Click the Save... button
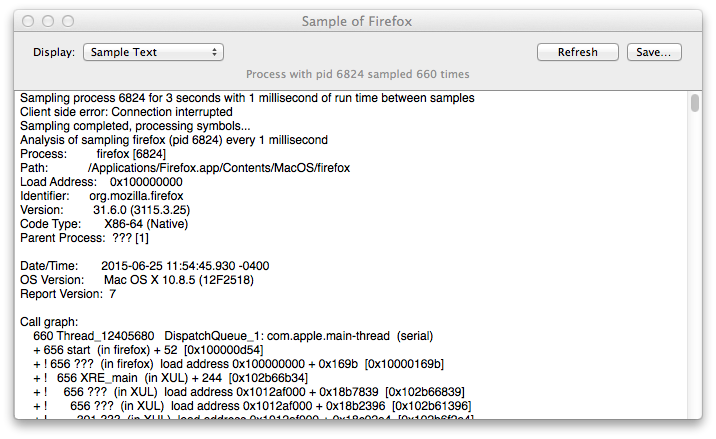Image resolution: width=716 pixels, height=439 pixels. pyautogui.click(x=654, y=52)
